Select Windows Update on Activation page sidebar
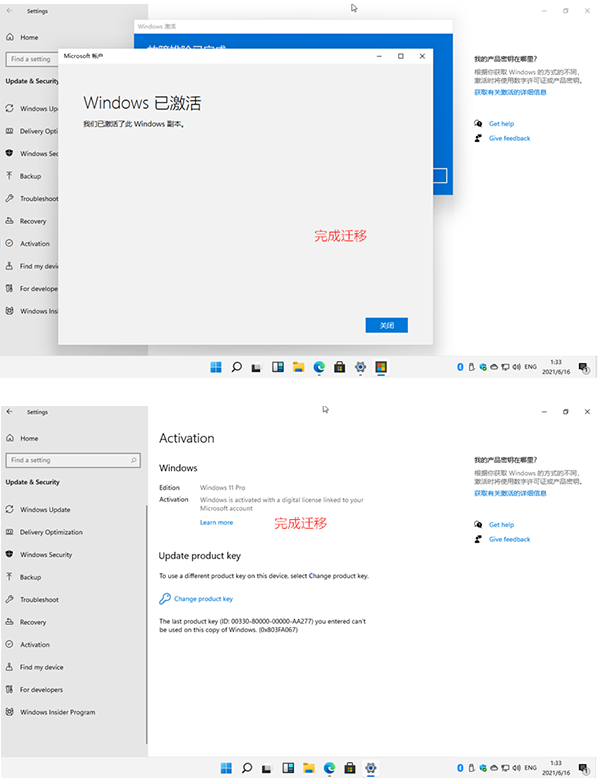 pos(45,510)
